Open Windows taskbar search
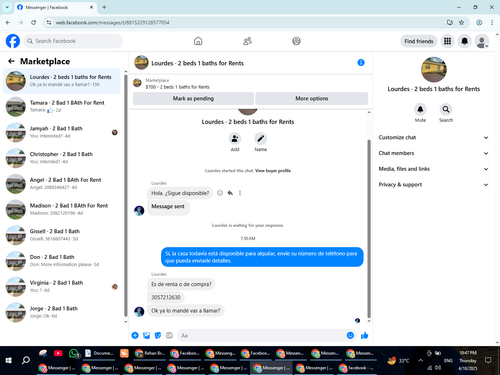 (x=26, y=360)
